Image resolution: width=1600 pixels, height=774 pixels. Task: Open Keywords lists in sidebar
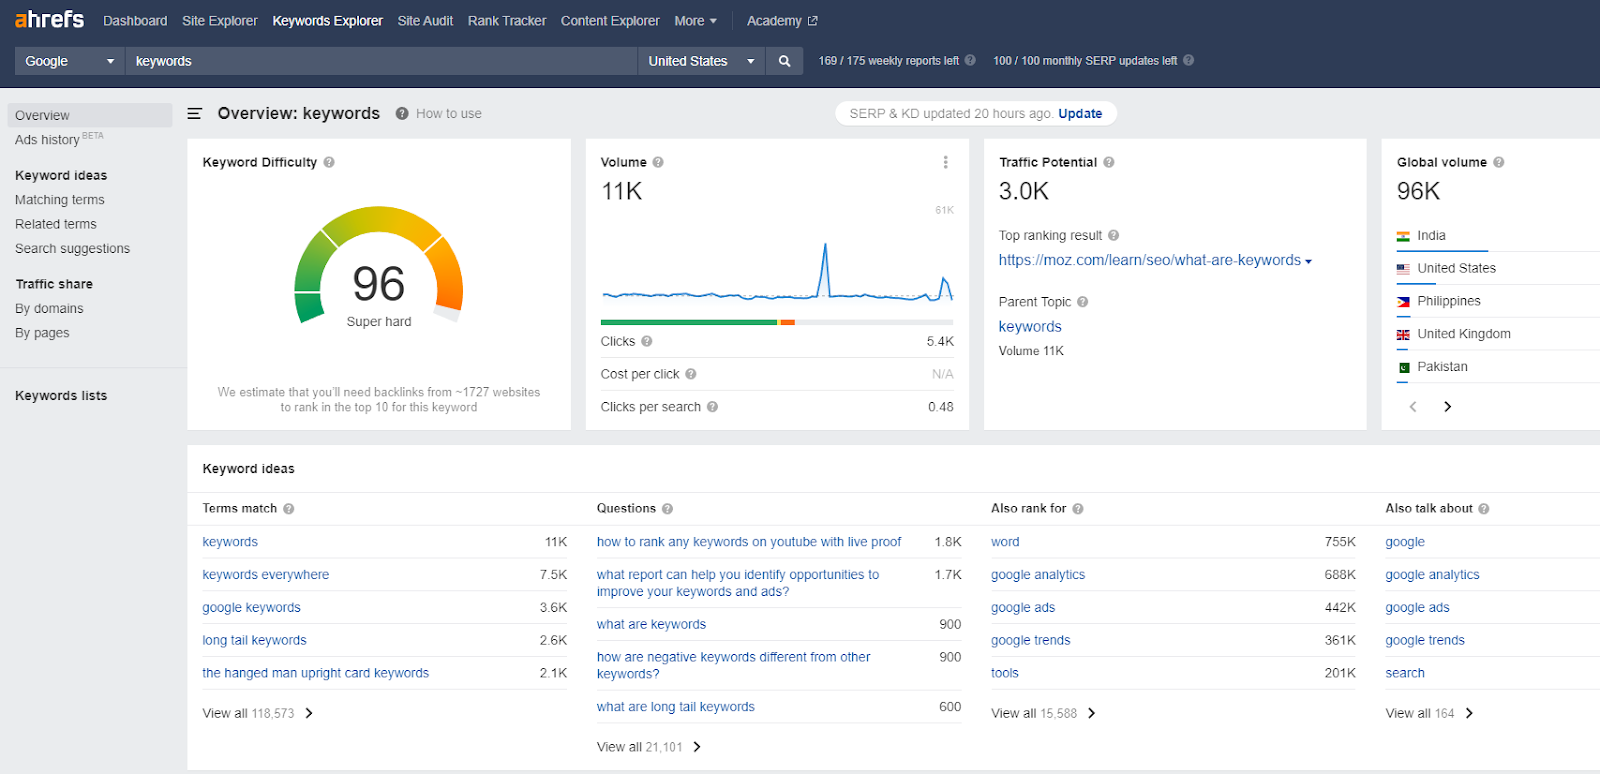click(61, 396)
